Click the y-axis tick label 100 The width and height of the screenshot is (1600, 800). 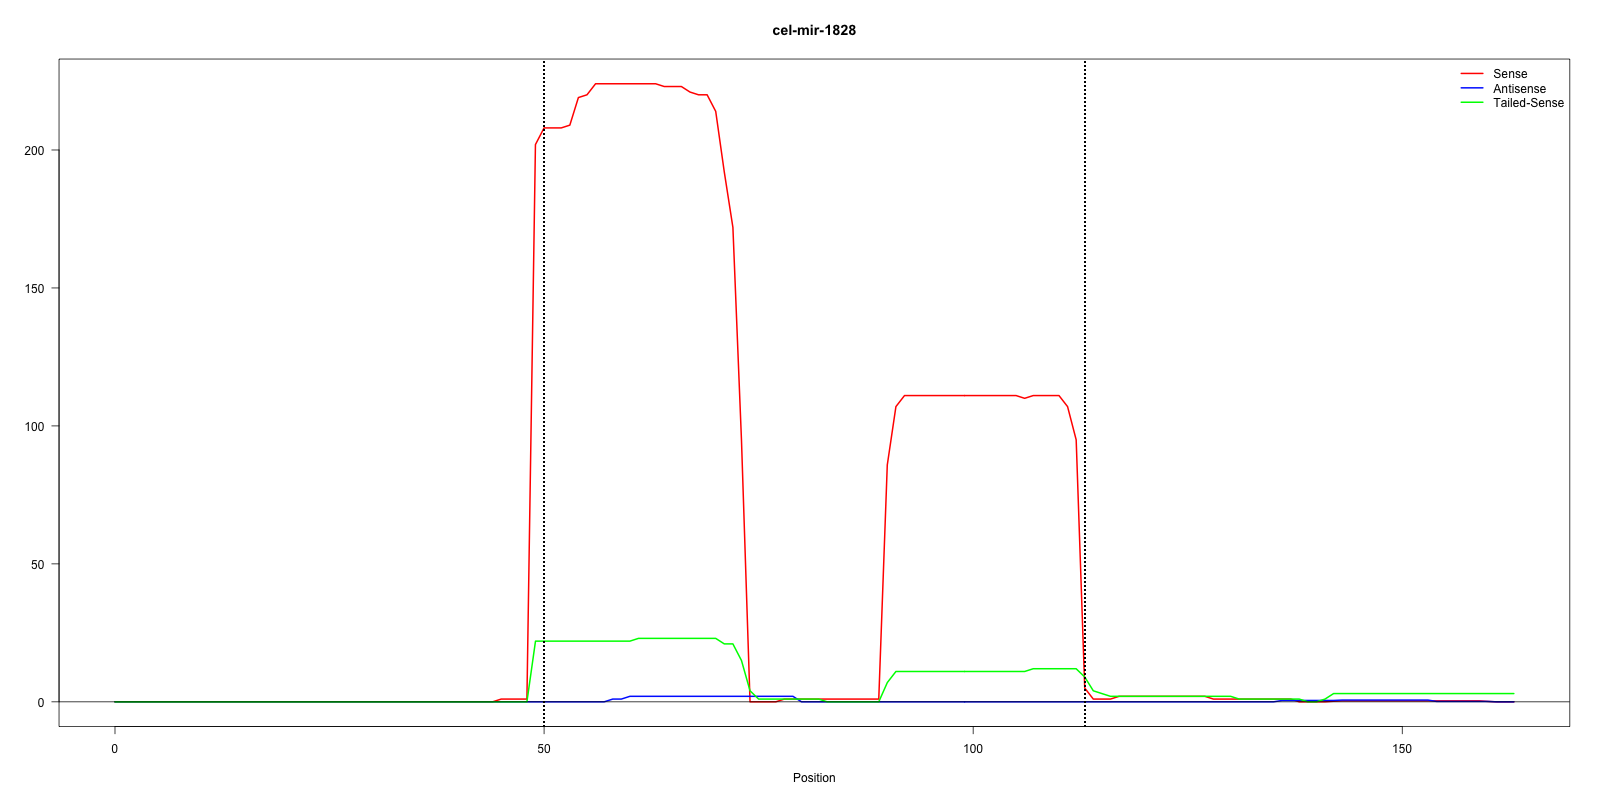click(x=34, y=426)
